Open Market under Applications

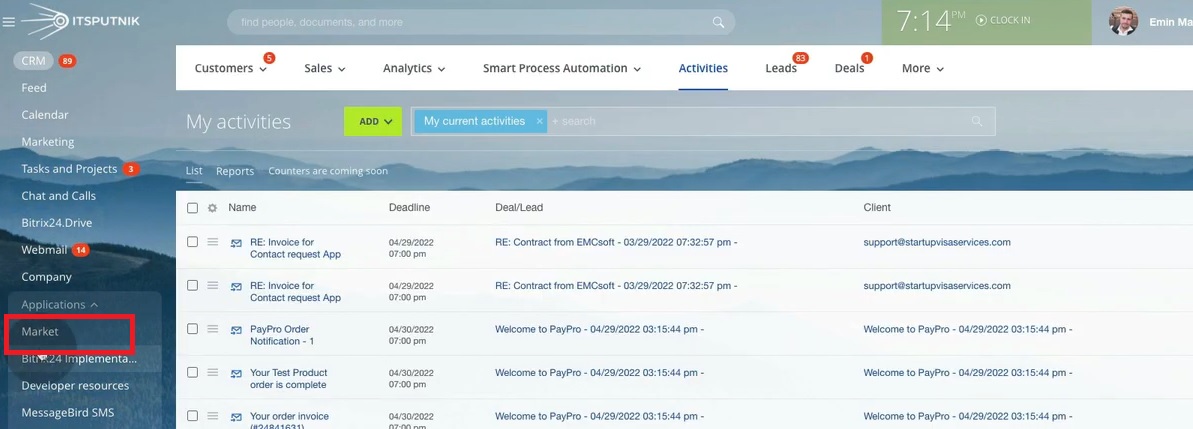[40, 332]
